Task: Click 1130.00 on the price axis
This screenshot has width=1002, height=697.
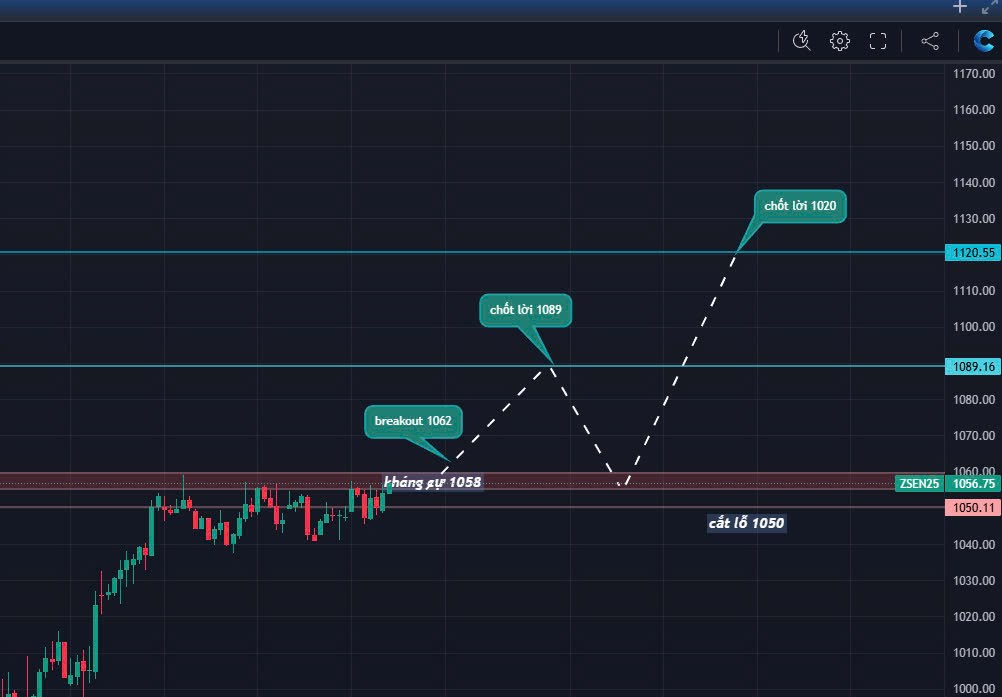Action: coord(974,218)
